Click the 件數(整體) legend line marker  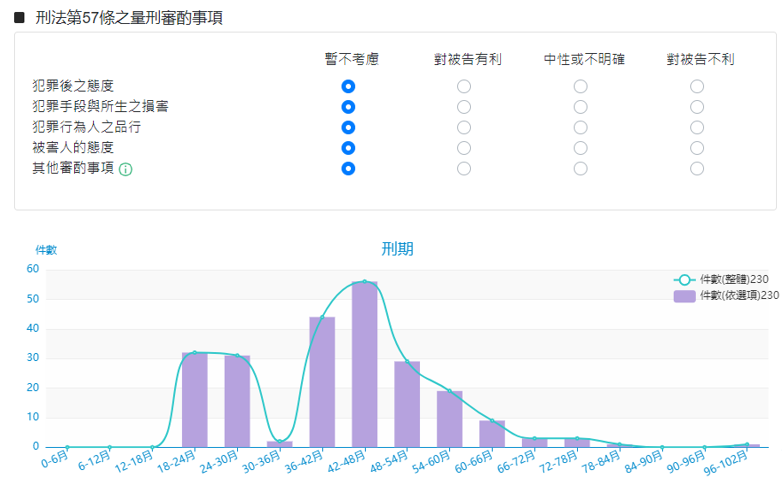pos(685,279)
